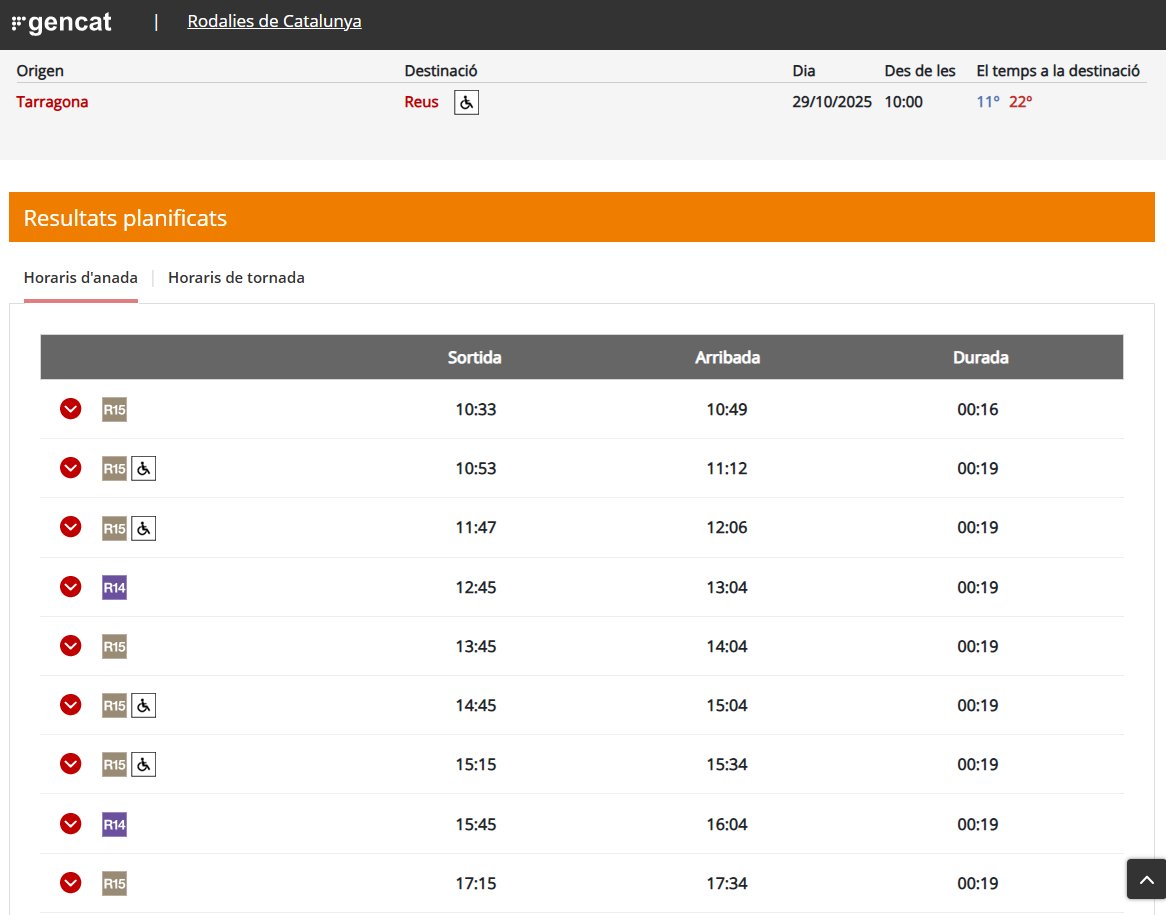
Task: Click the R14 line badge for 12:45 train
Action: click(115, 588)
